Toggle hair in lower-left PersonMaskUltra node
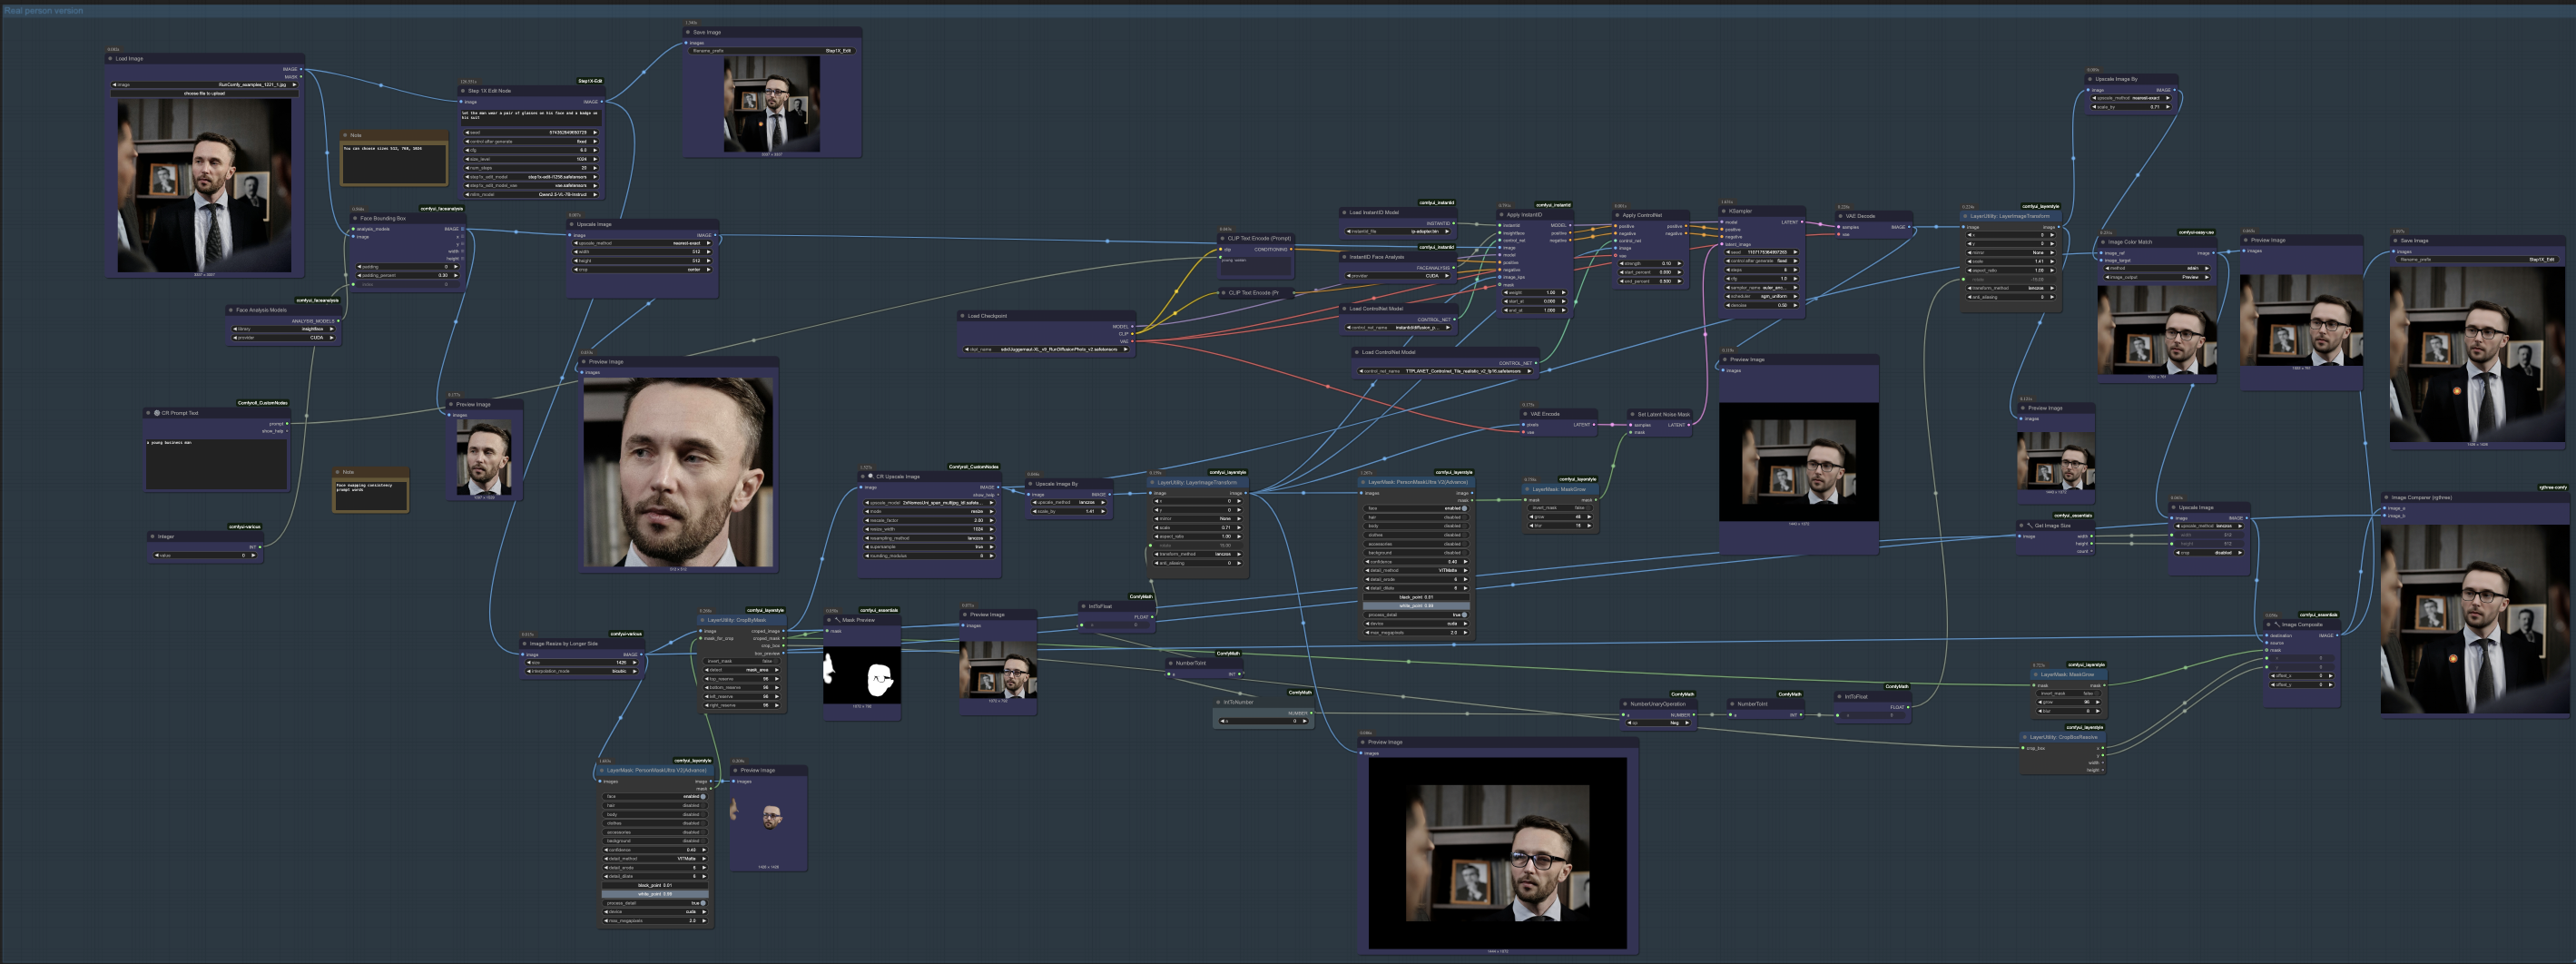 (x=655, y=805)
